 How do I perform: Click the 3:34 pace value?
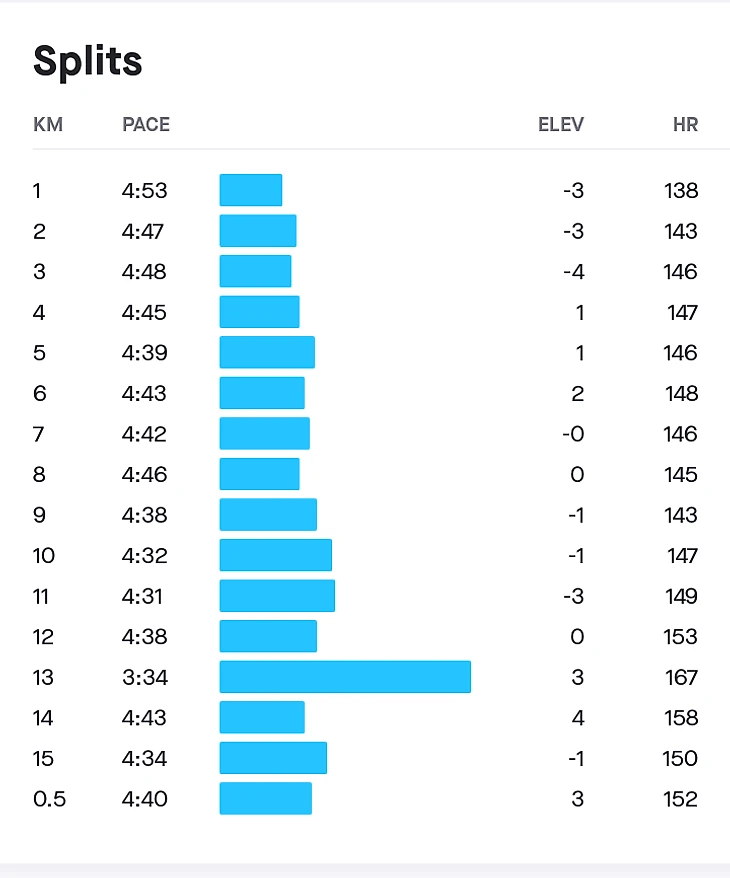[x=145, y=678]
